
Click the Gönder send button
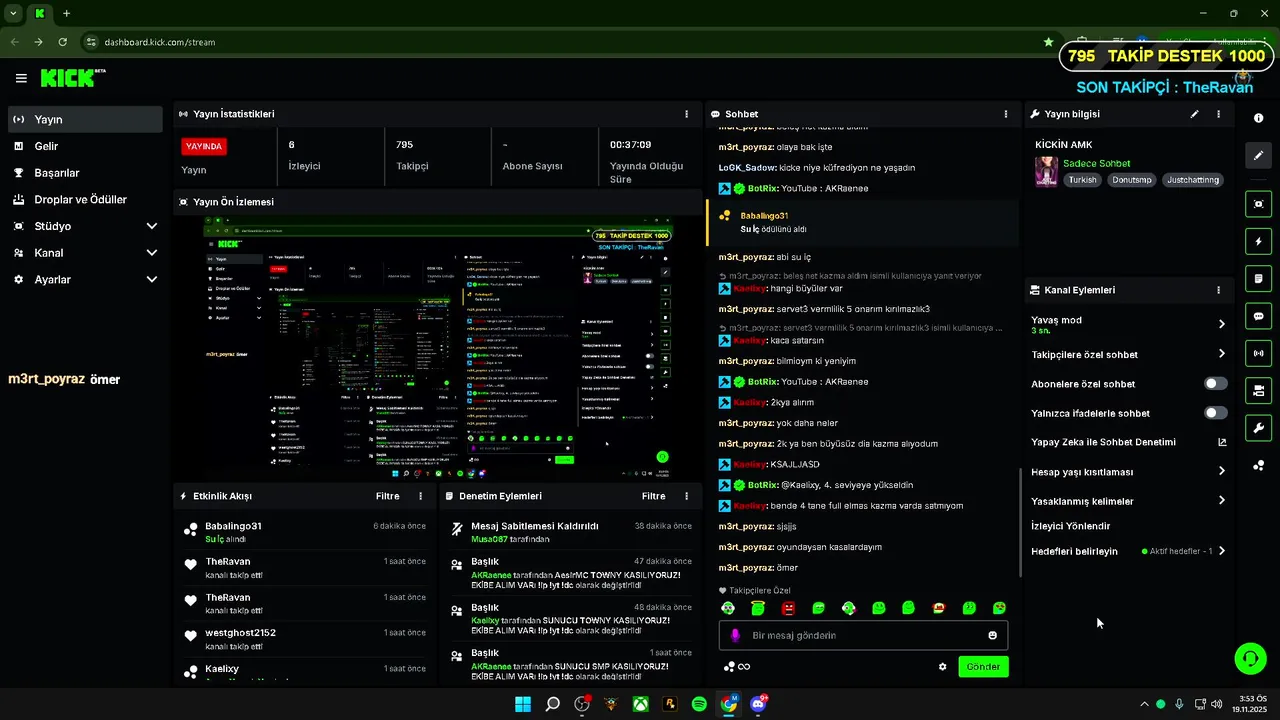[983, 667]
